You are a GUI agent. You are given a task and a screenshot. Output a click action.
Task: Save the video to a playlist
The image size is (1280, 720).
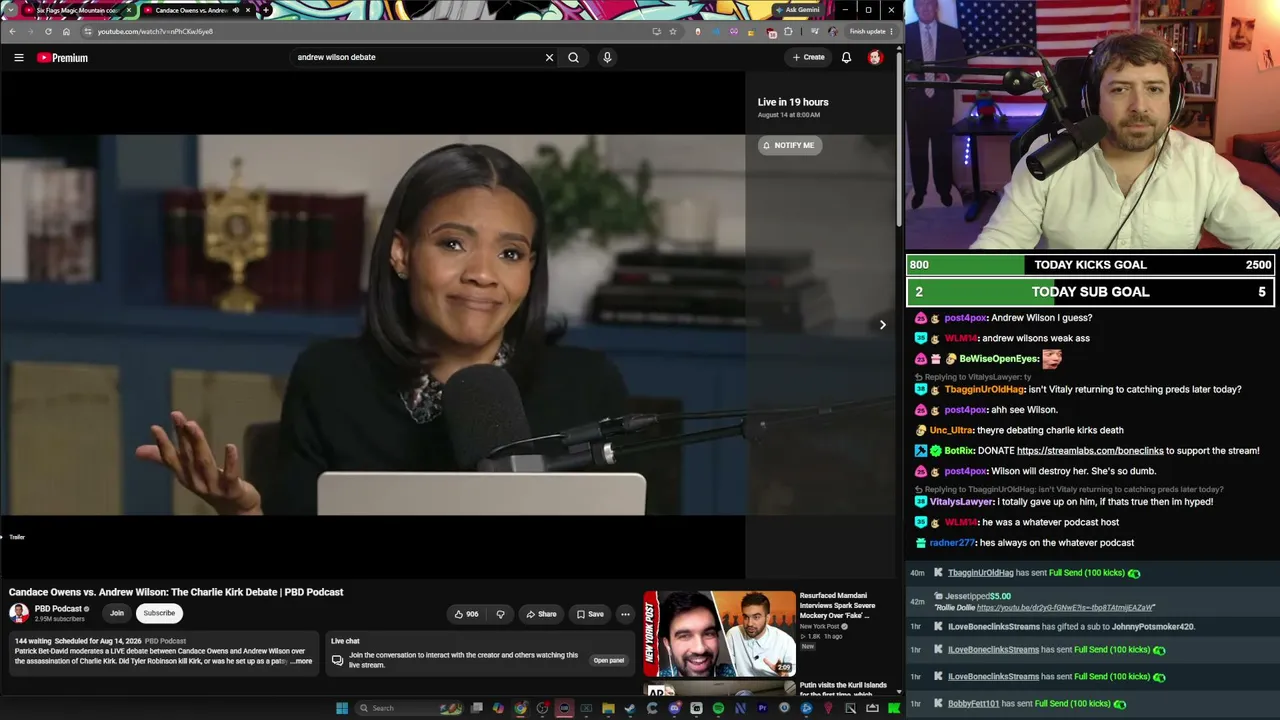[x=590, y=614]
